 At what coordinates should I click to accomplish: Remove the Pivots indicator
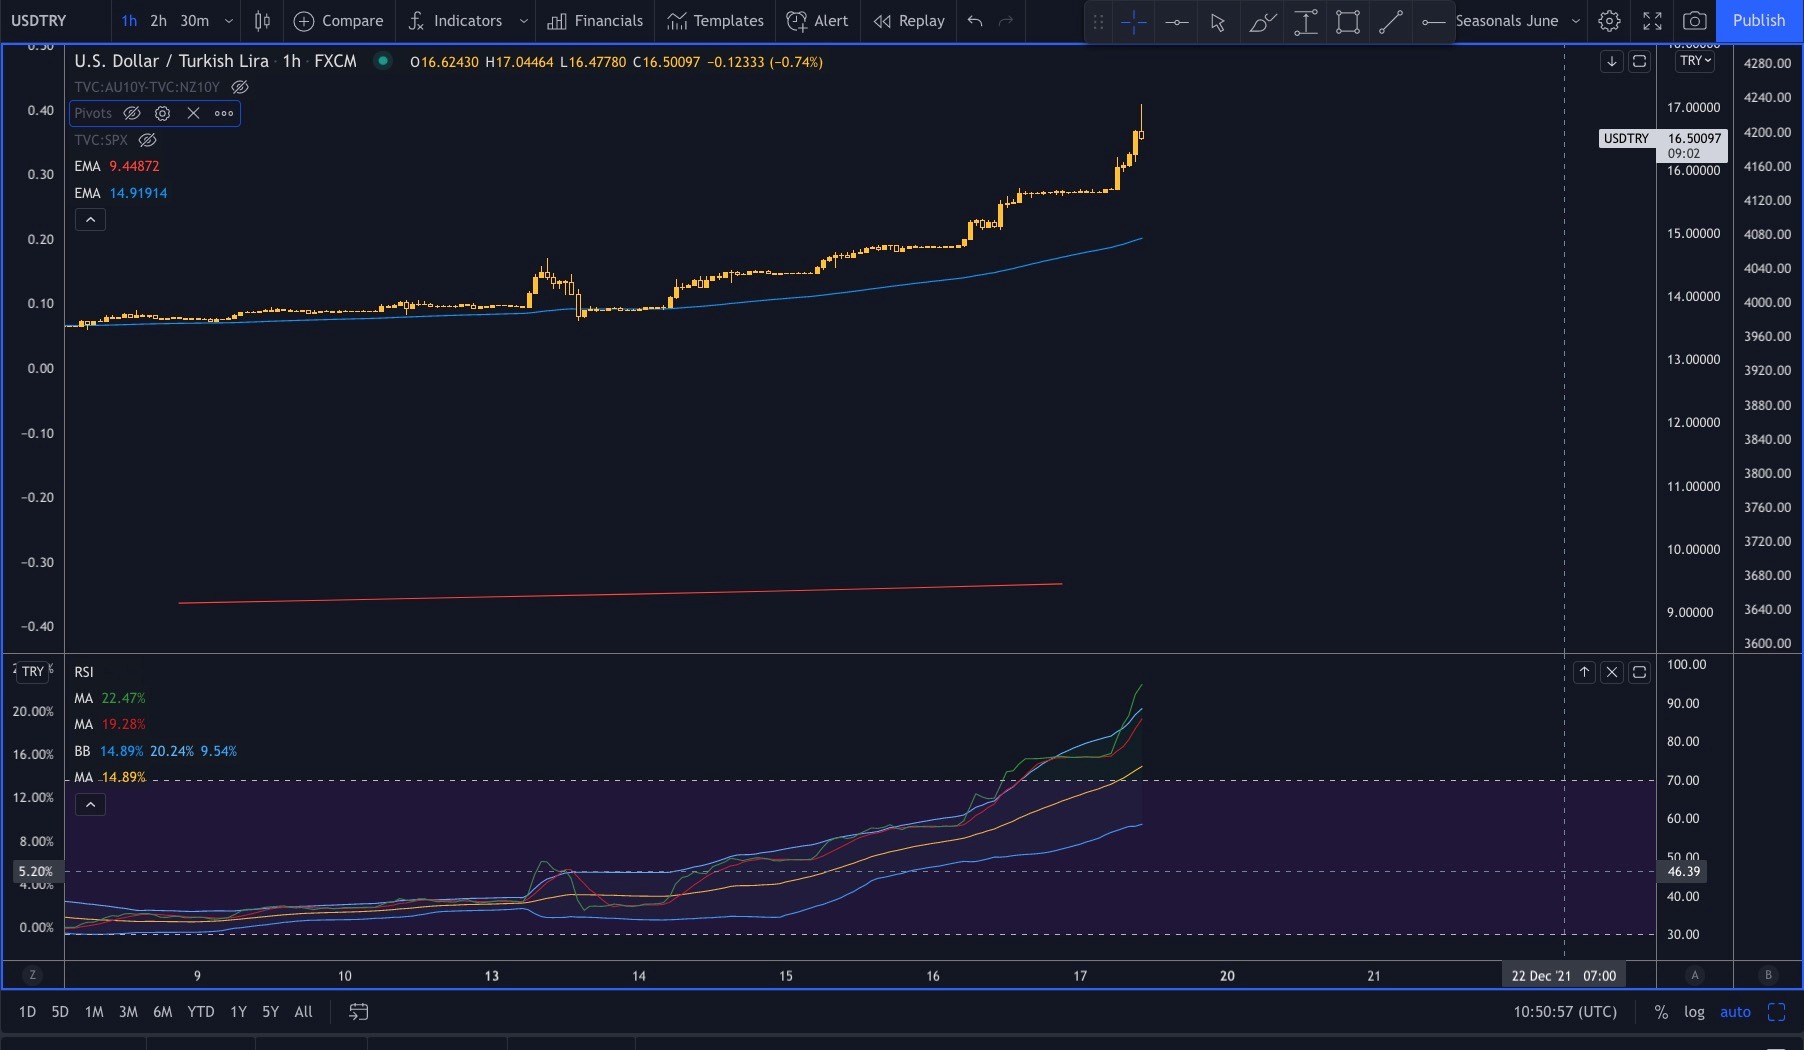coord(194,113)
